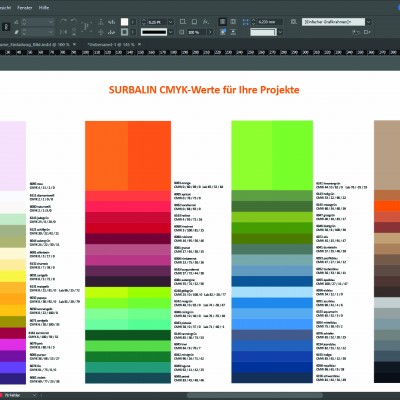
Task: Click the blue column gutter icon
Action: coord(245,22)
